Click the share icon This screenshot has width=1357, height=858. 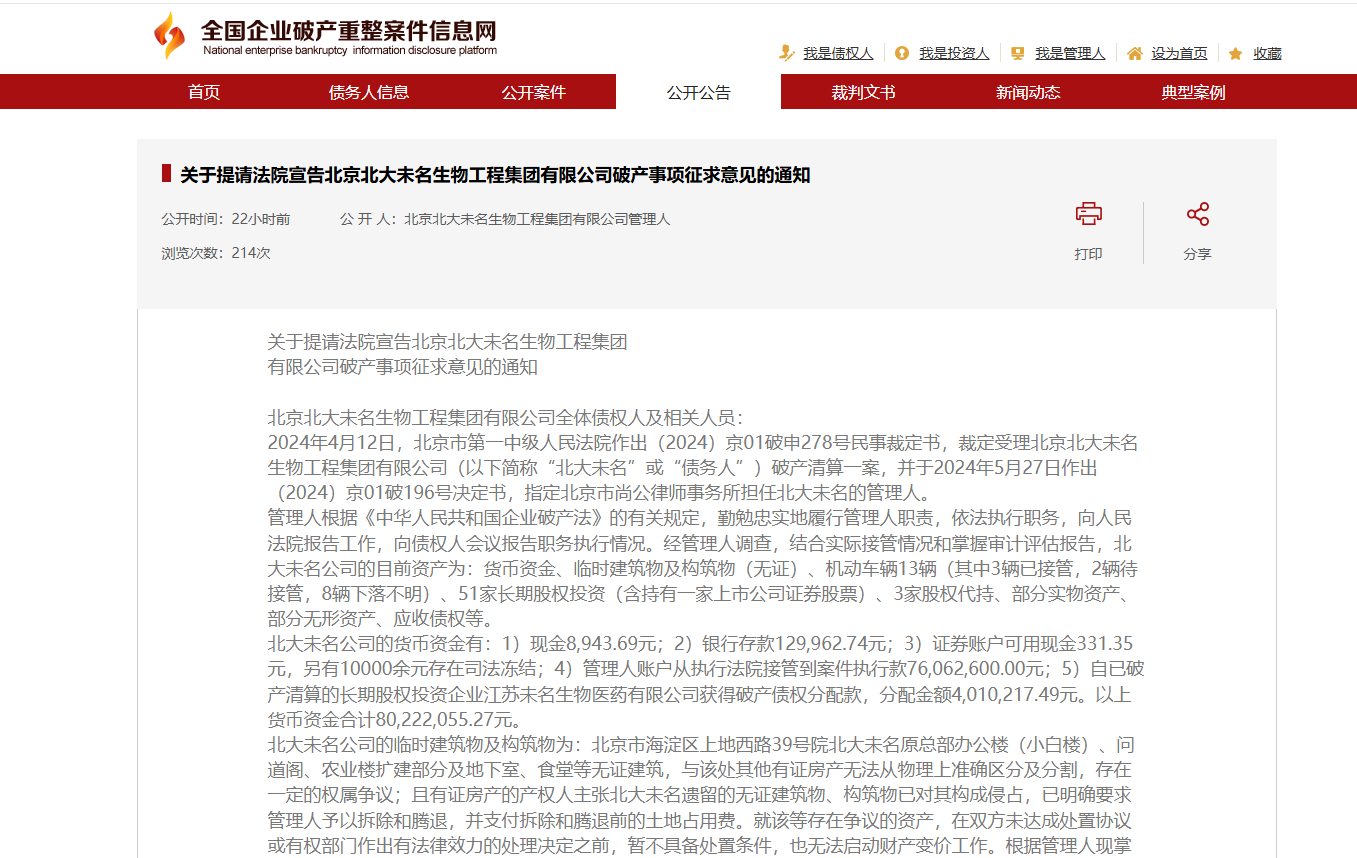1197,214
